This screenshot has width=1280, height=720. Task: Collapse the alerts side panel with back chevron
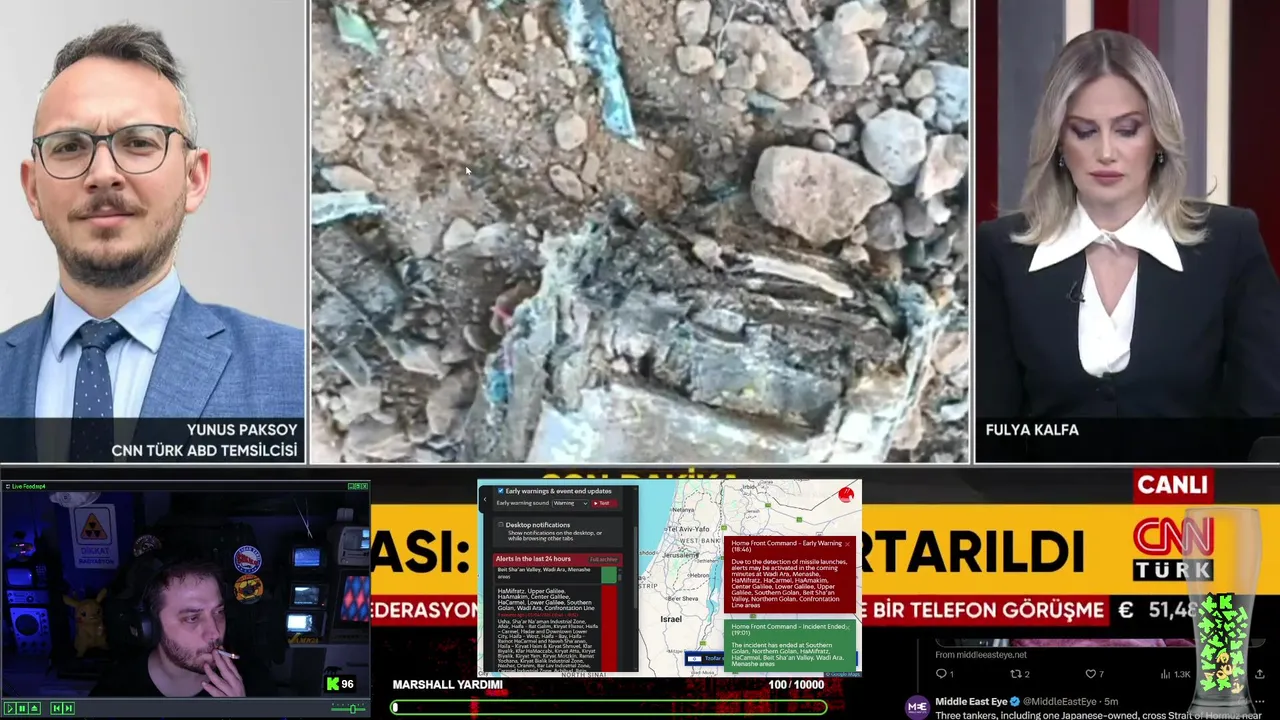coord(485,499)
